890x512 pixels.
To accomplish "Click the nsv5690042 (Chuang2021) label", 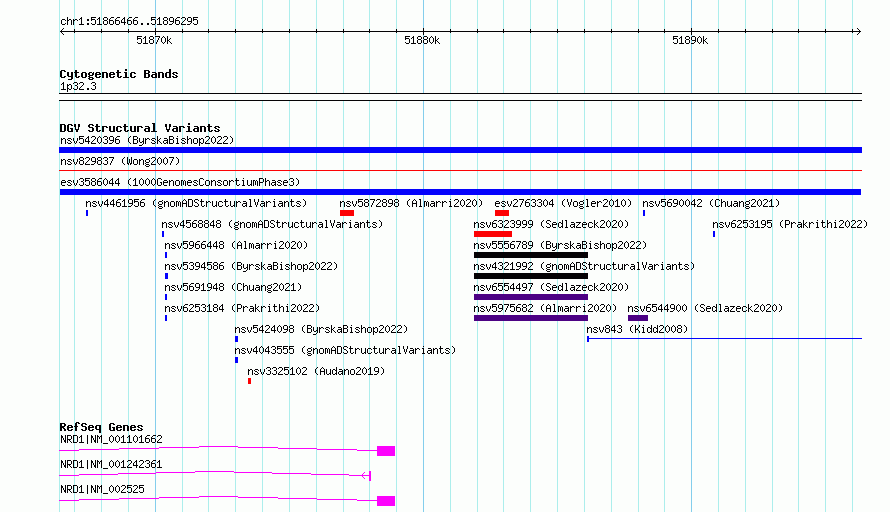I will (711, 203).
